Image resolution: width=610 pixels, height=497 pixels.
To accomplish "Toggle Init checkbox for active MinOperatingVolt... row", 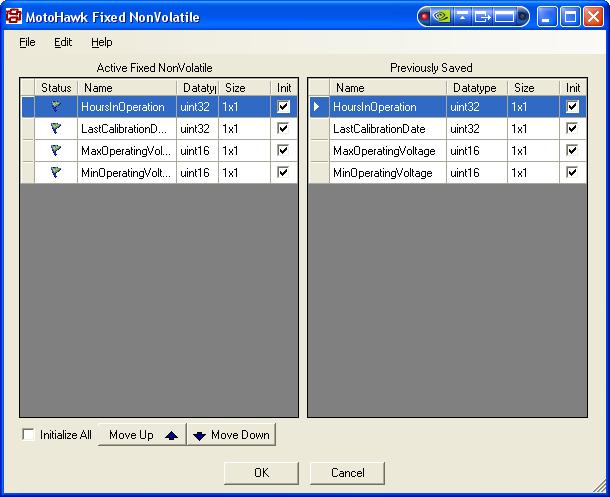I will click(x=284, y=172).
